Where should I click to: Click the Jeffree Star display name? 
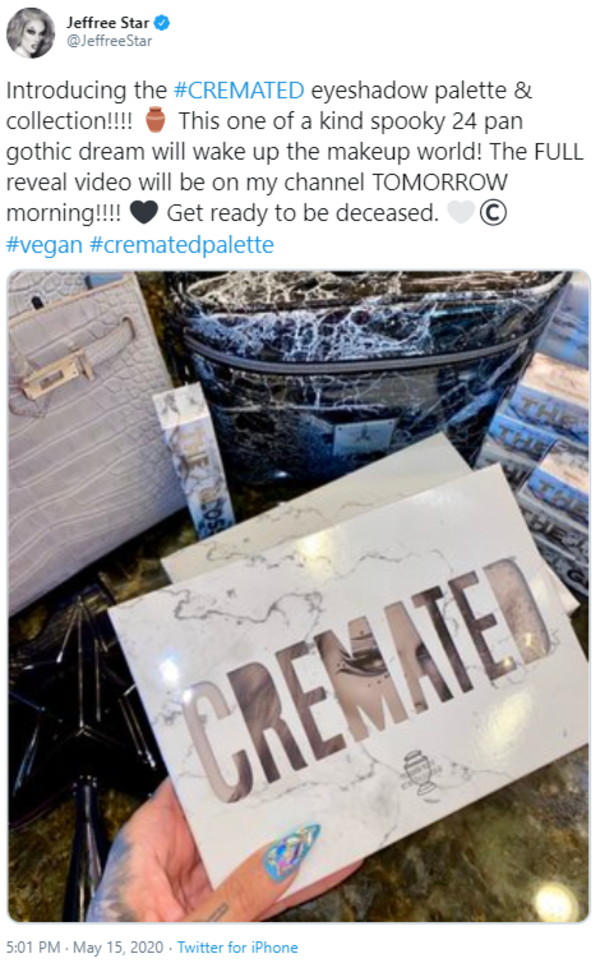click(108, 23)
